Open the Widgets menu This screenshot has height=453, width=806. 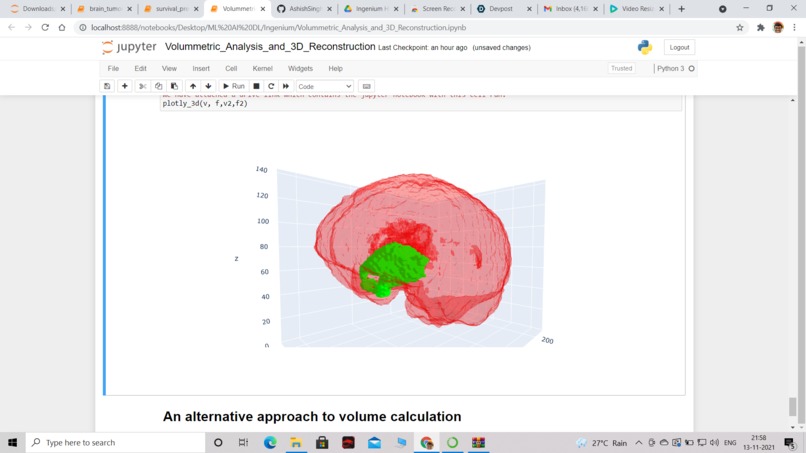pos(300,68)
